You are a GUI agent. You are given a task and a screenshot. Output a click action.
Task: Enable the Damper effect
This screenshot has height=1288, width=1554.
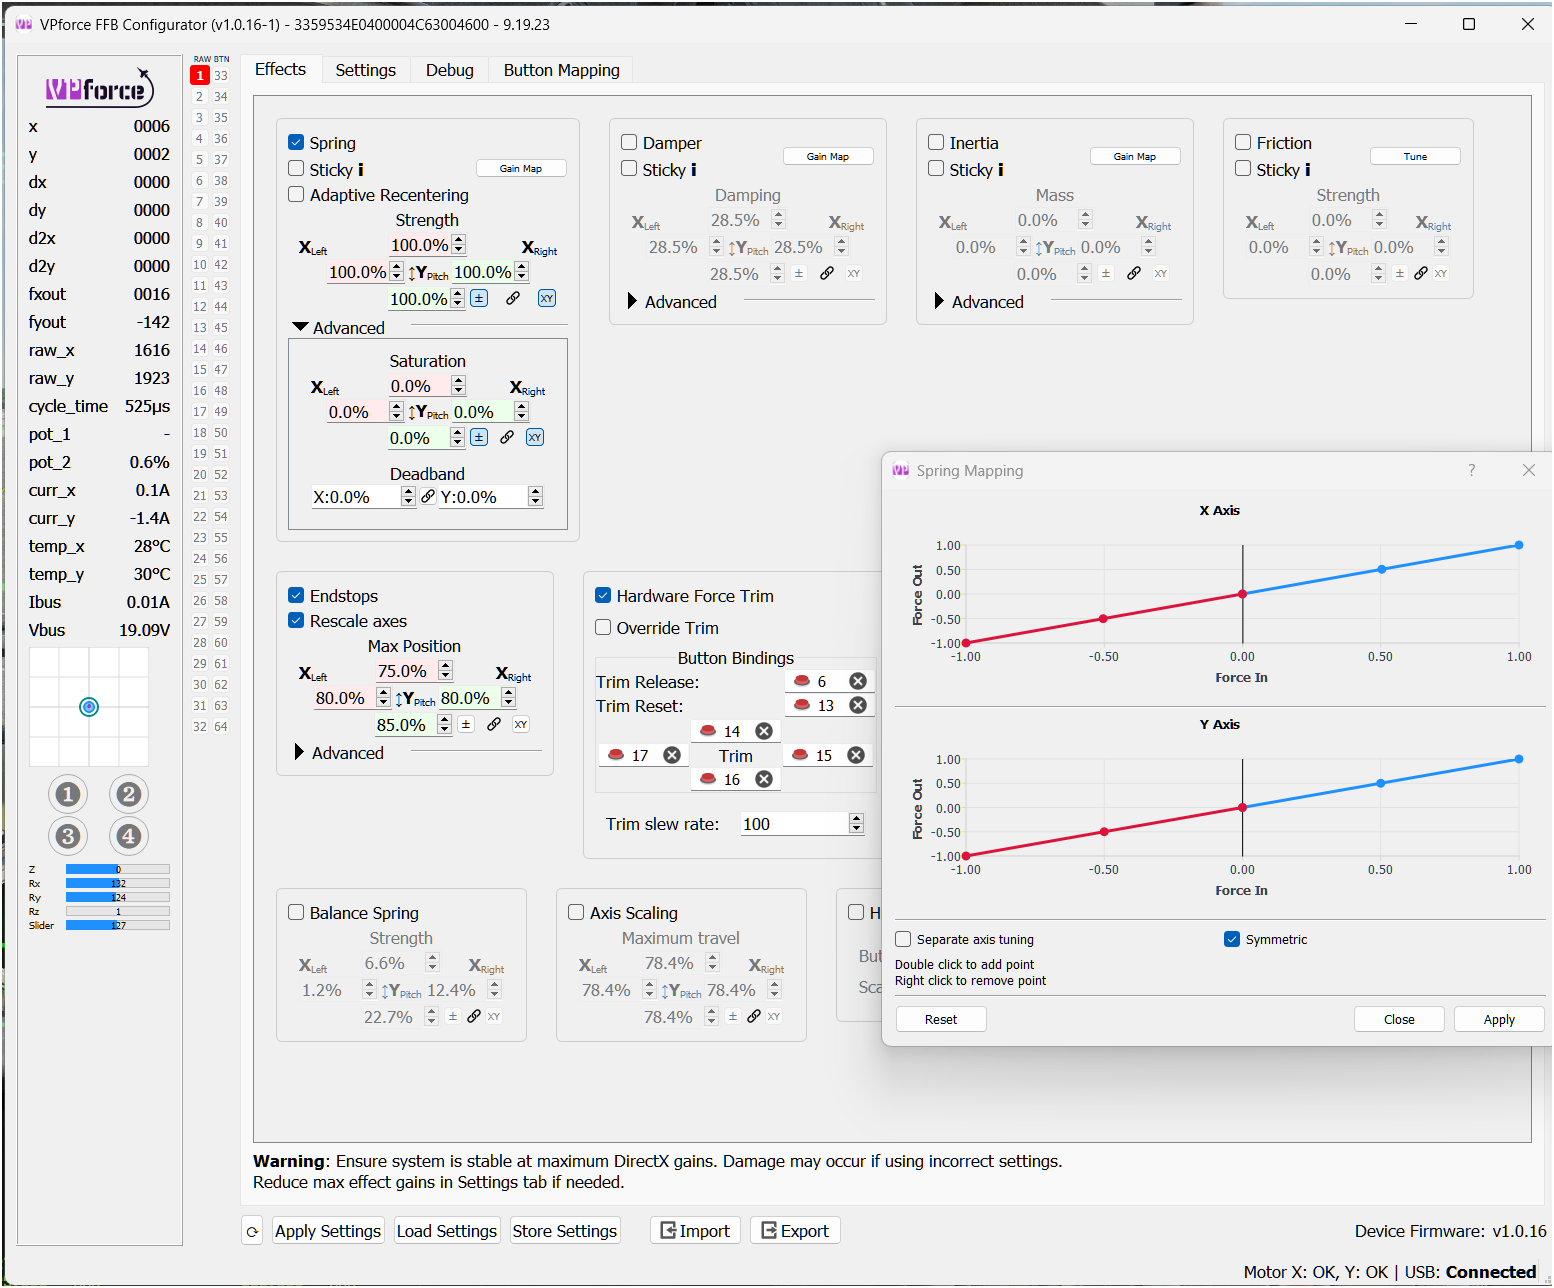[629, 142]
